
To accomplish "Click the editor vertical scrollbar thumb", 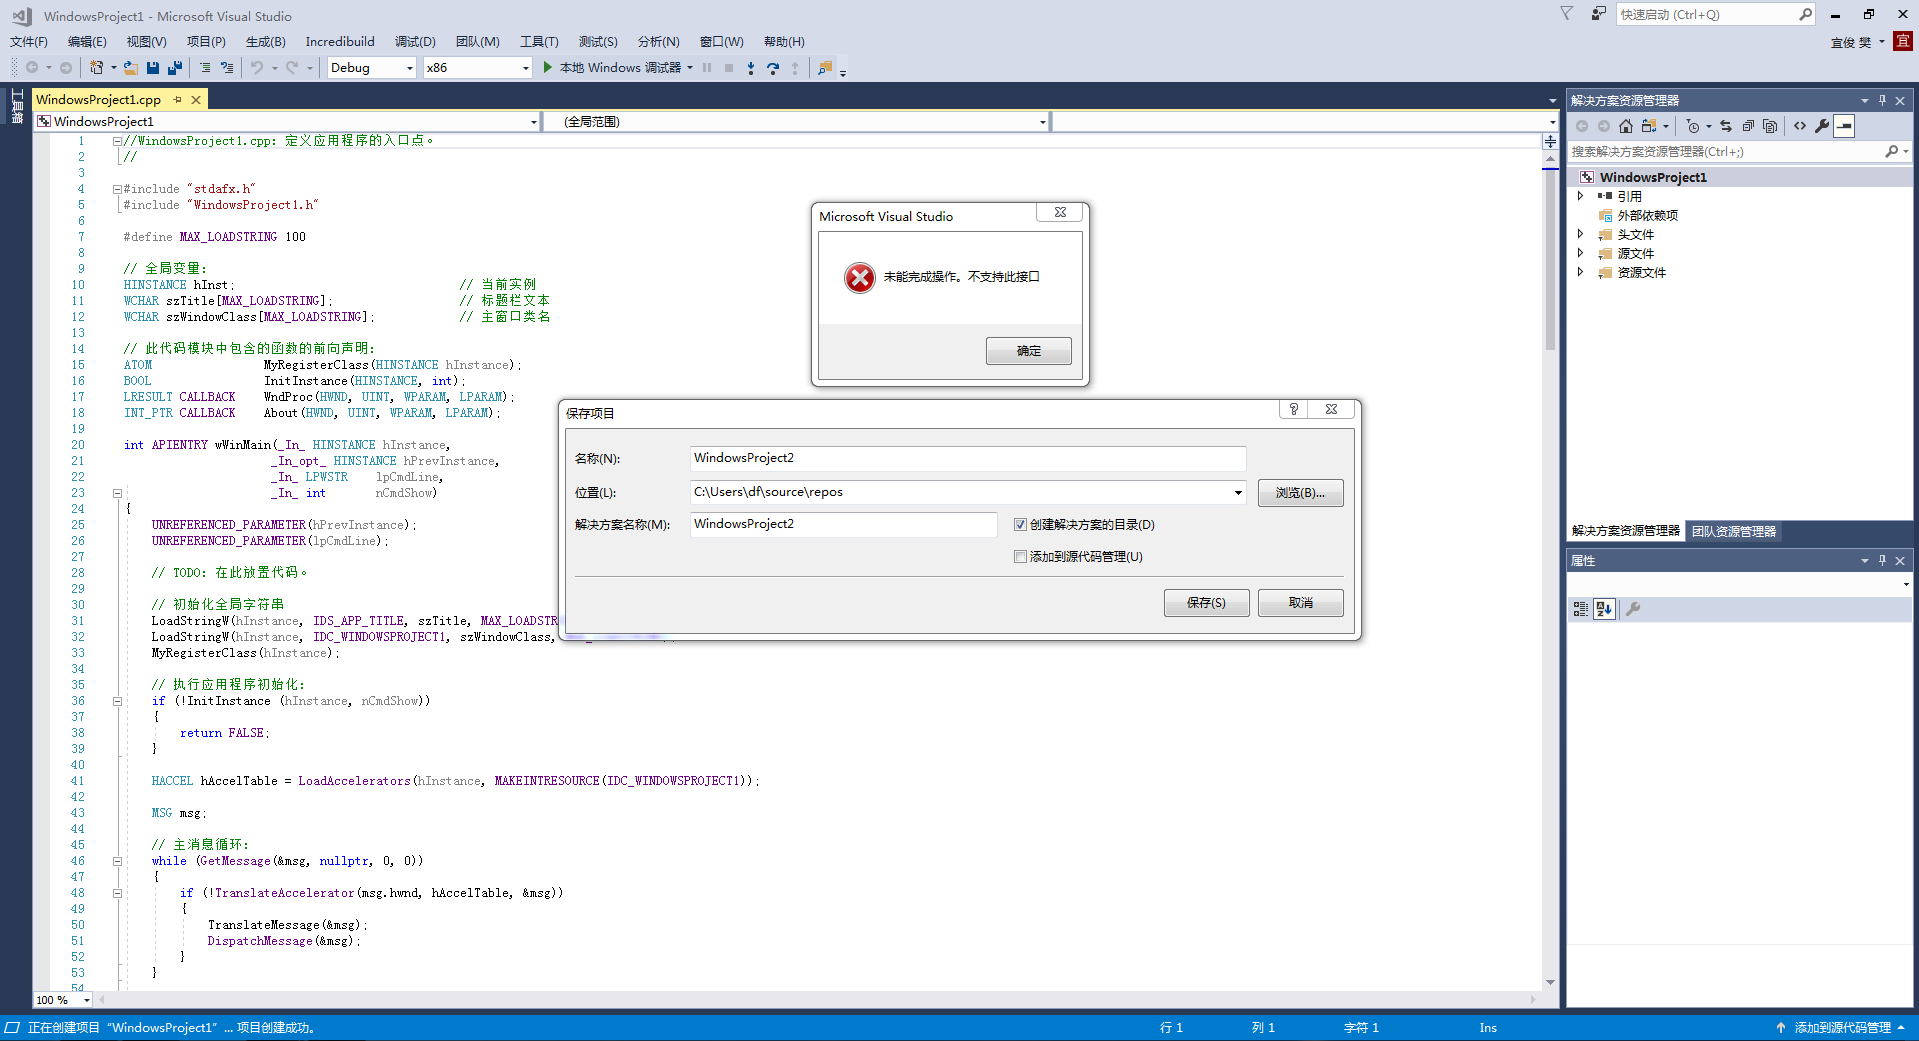I will [x=1550, y=260].
